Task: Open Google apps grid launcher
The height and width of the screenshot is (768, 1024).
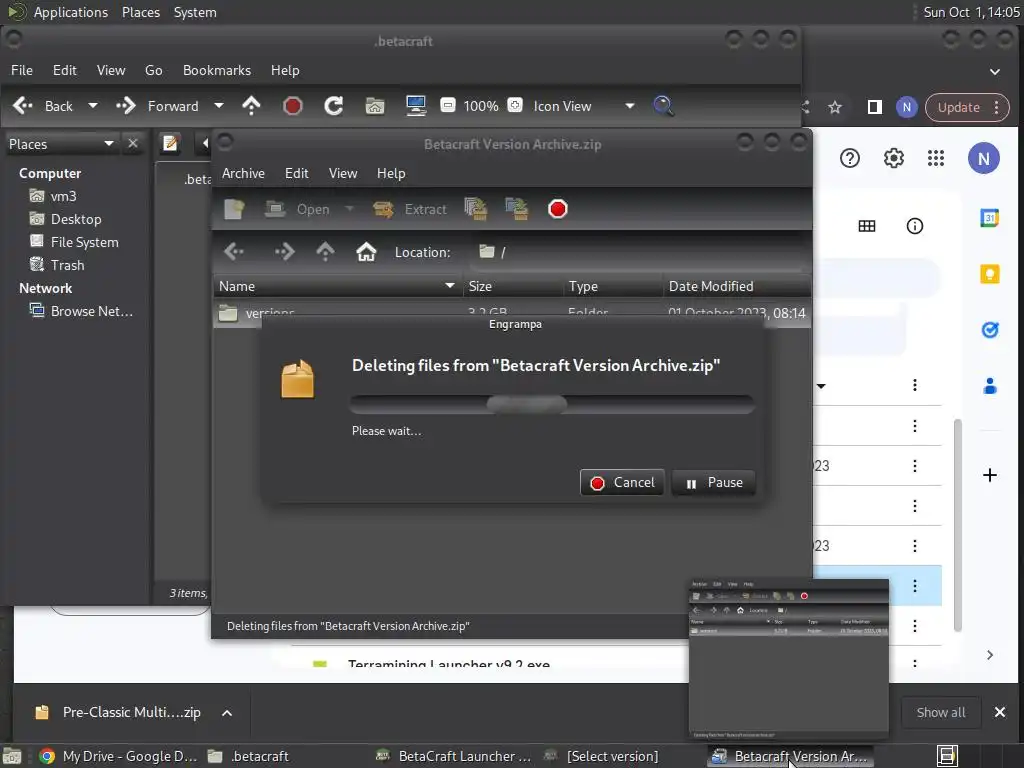Action: tap(936, 158)
